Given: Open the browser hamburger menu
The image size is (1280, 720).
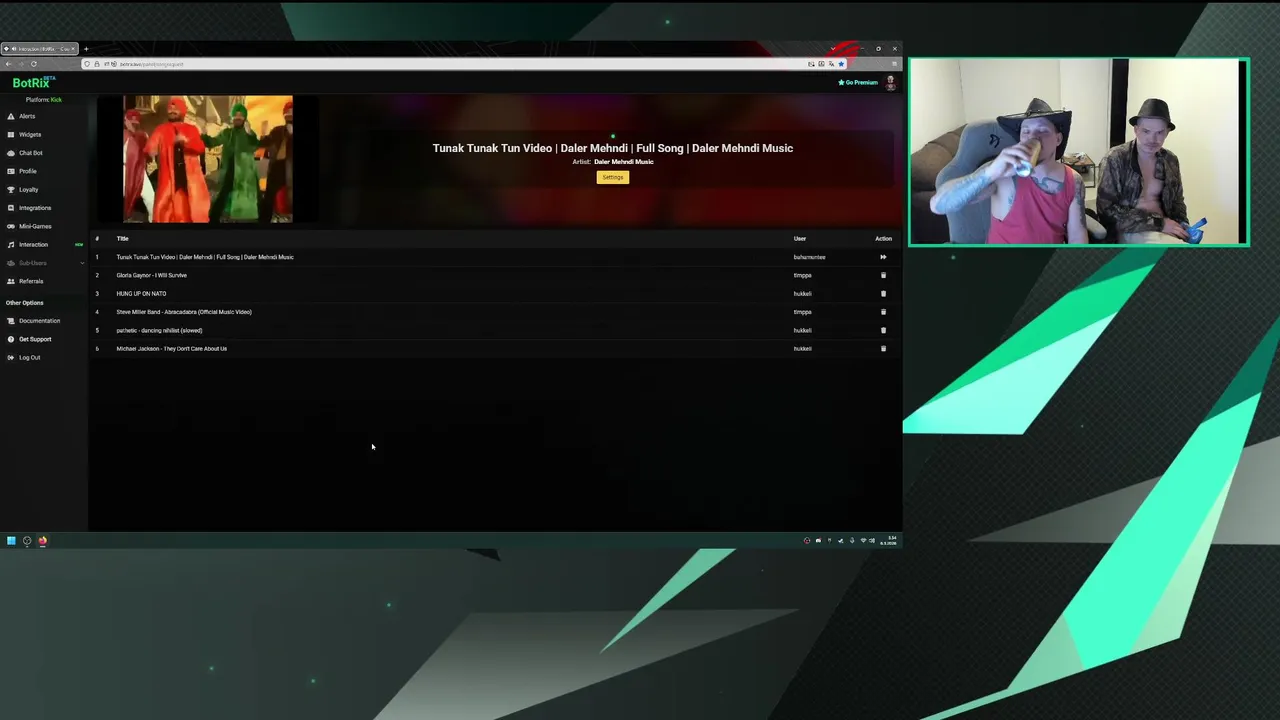Looking at the screenshot, I should (x=894, y=64).
